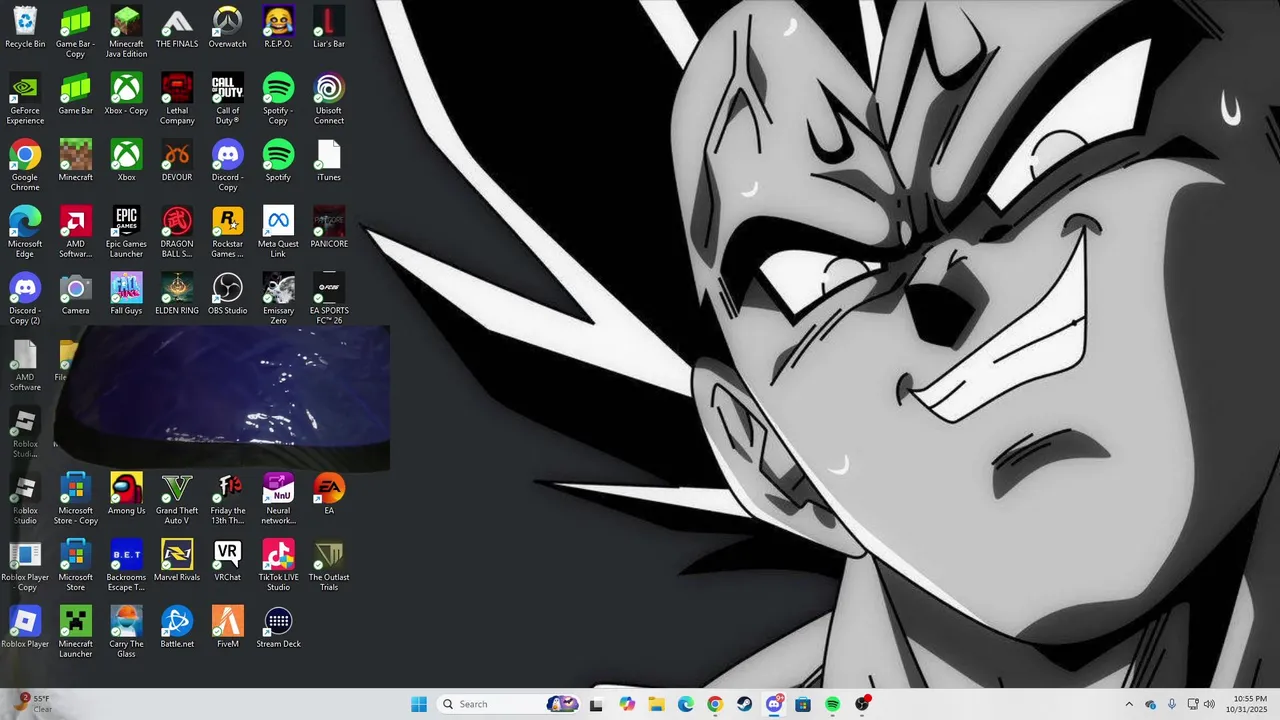This screenshot has width=1280, height=720.
Task: Open FiveM desktop shortcut
Action: click(x=228, y=628)
